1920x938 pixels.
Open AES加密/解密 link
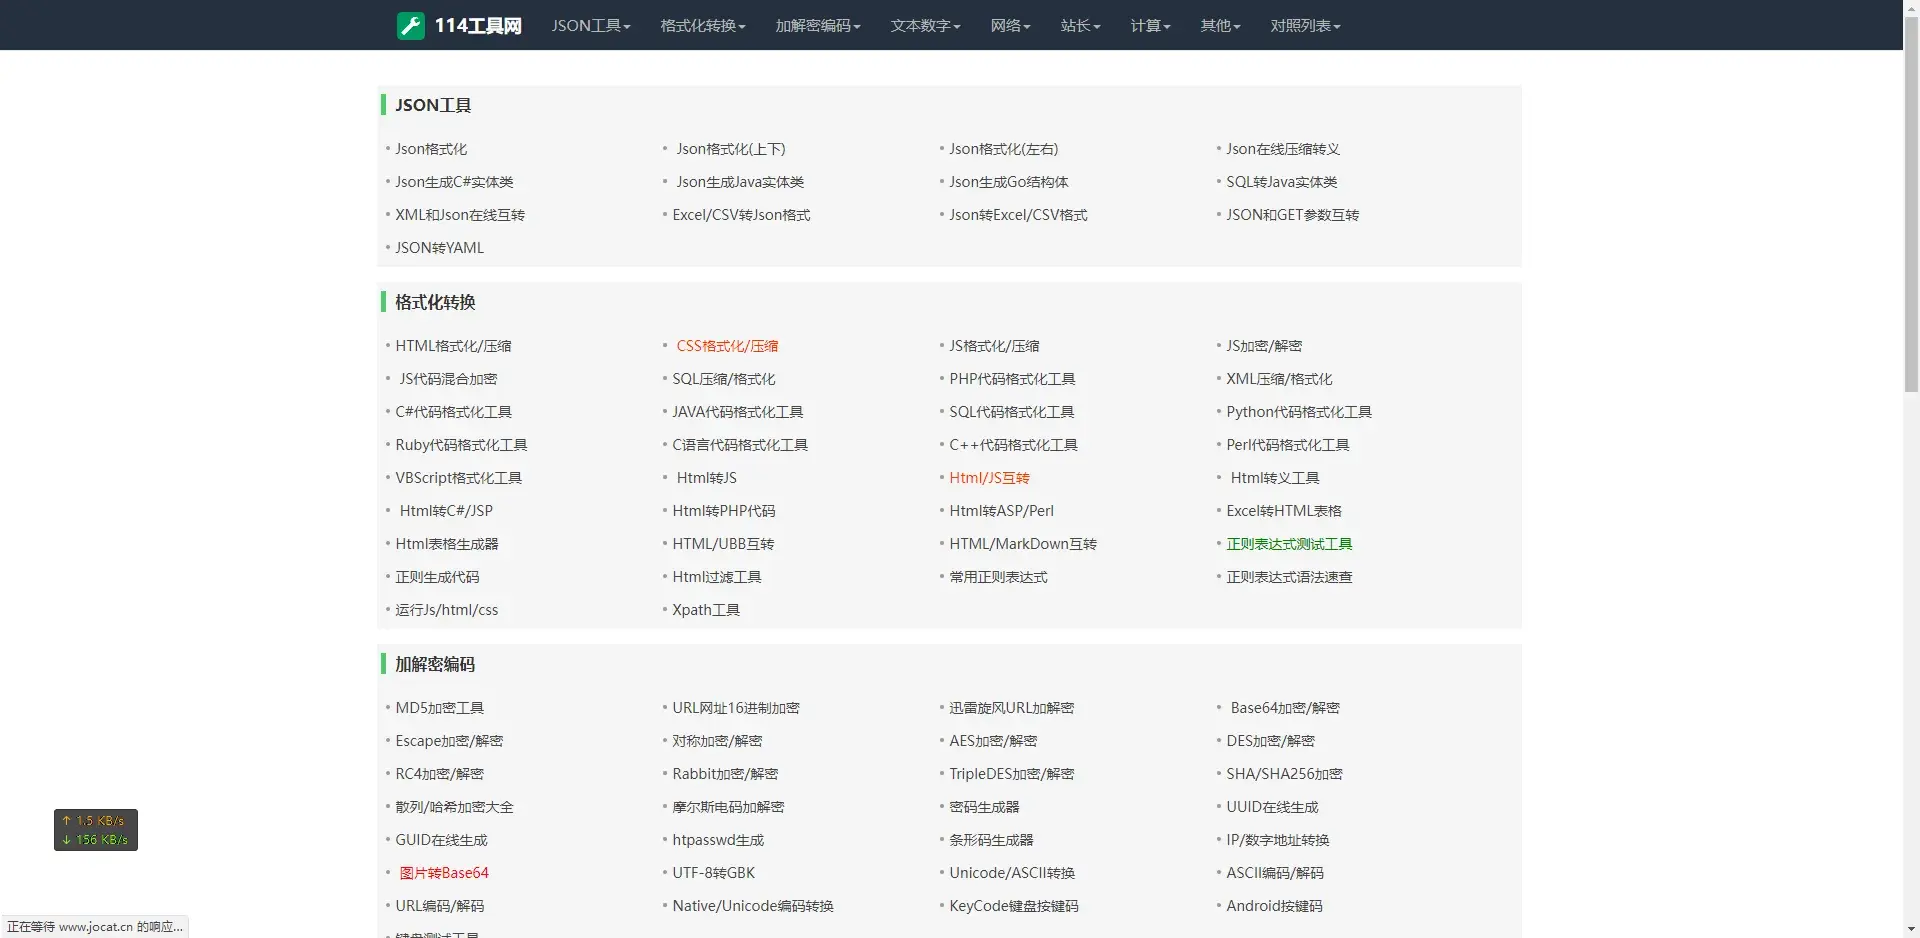pos(993,741)
